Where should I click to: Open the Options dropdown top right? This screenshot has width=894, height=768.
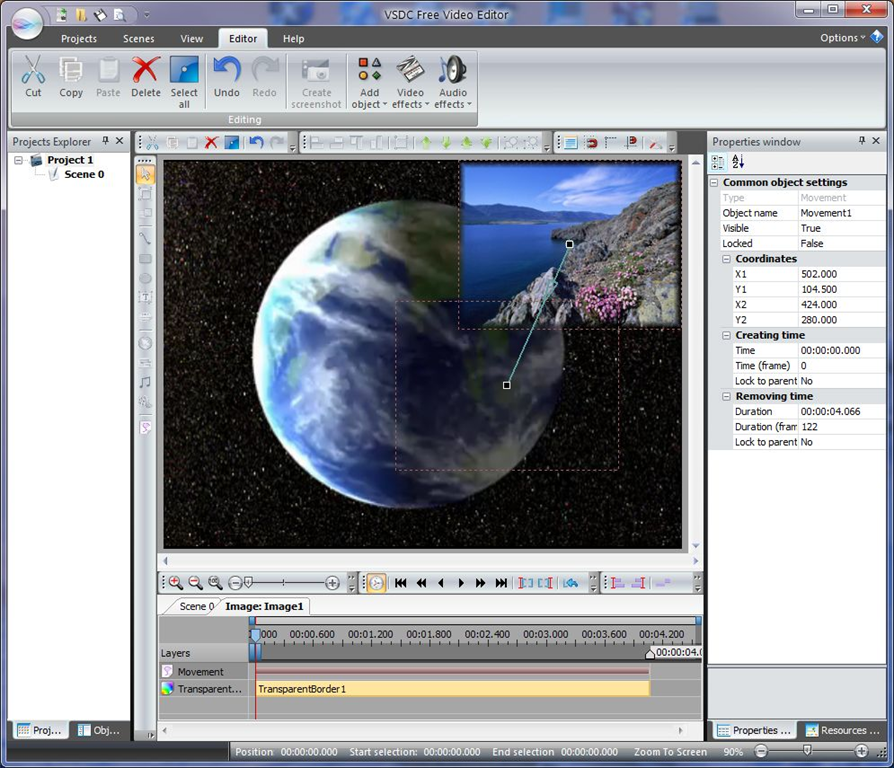(841, 37)
